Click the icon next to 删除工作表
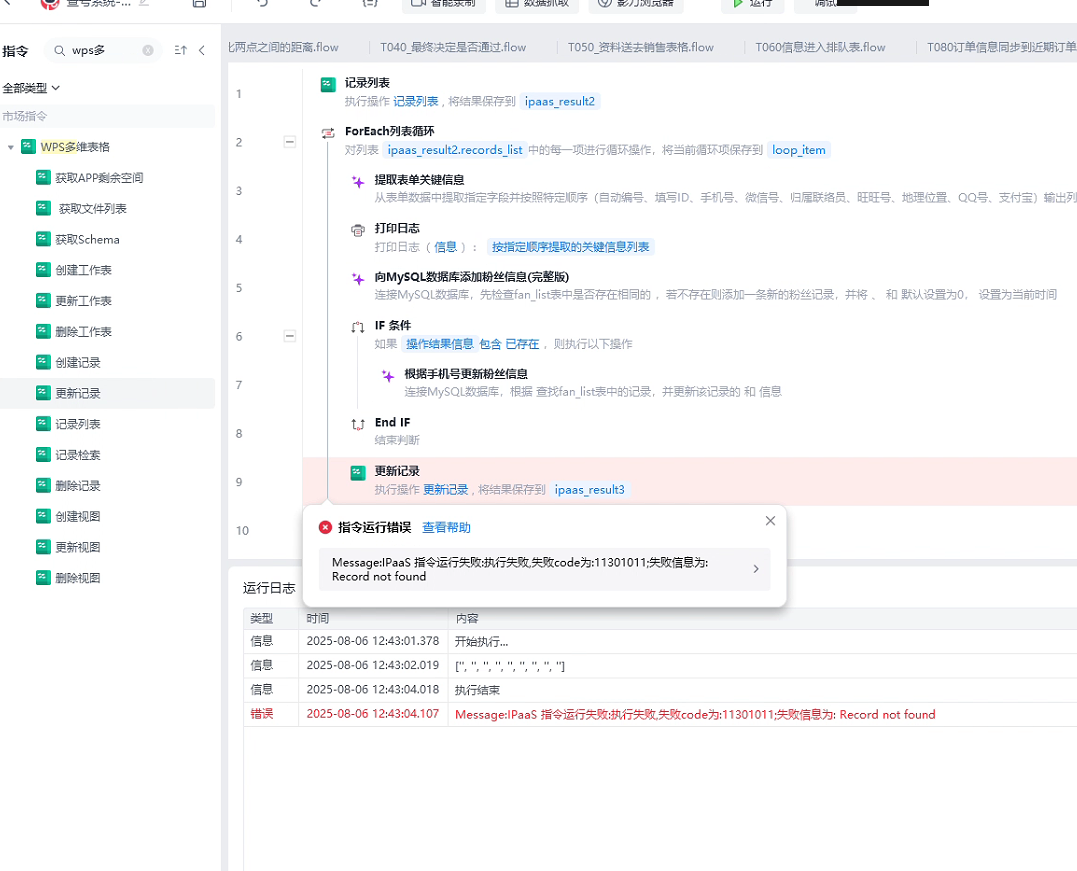This screenshot has width=1077, height=871. pyautogui.click(x=43, y=331)
